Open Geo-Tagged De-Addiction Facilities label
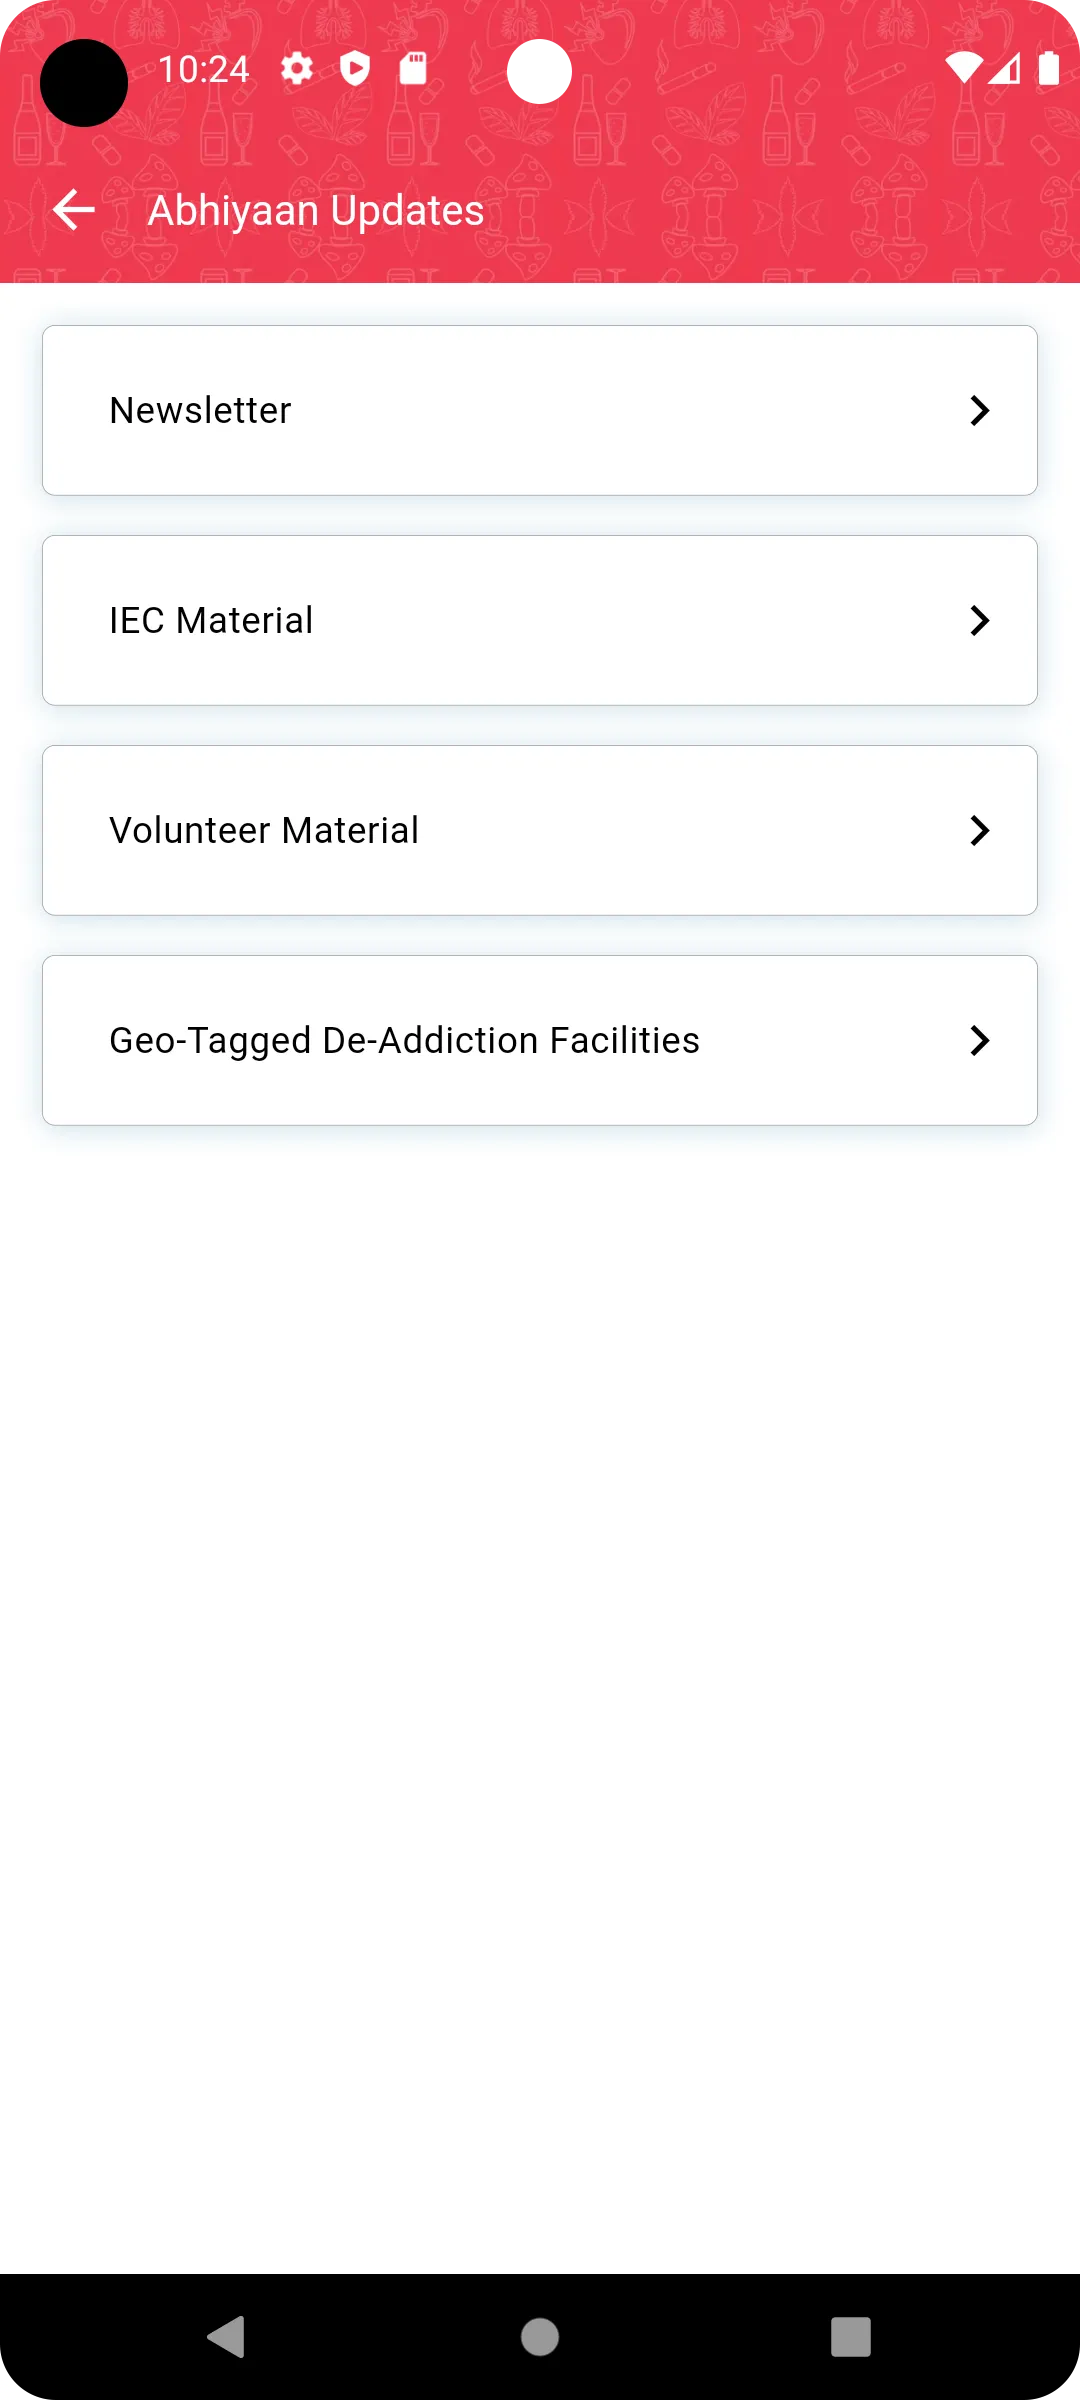The image size is (1080, 2400). pyautogui.click(x=404, y=1040)
